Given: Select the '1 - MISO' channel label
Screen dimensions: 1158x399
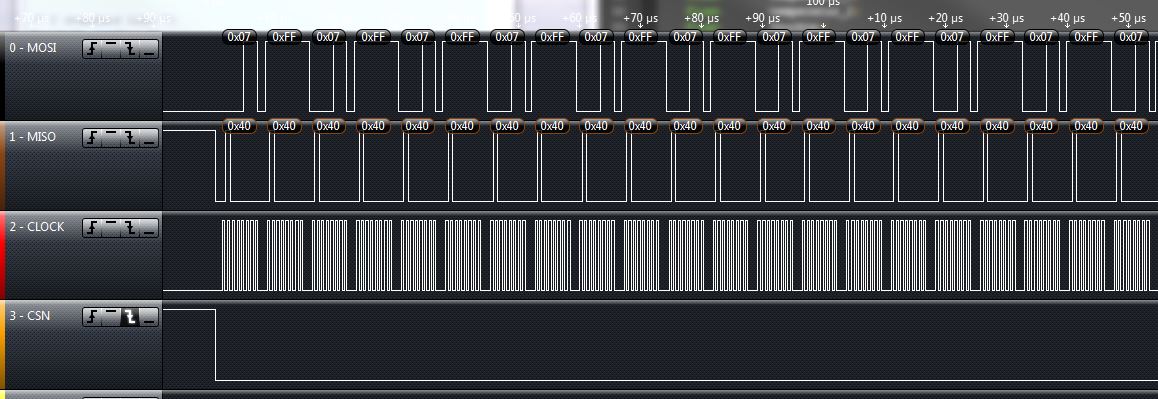Looking at the screenshot, I should pyautogui.click(x=32, y=137).
